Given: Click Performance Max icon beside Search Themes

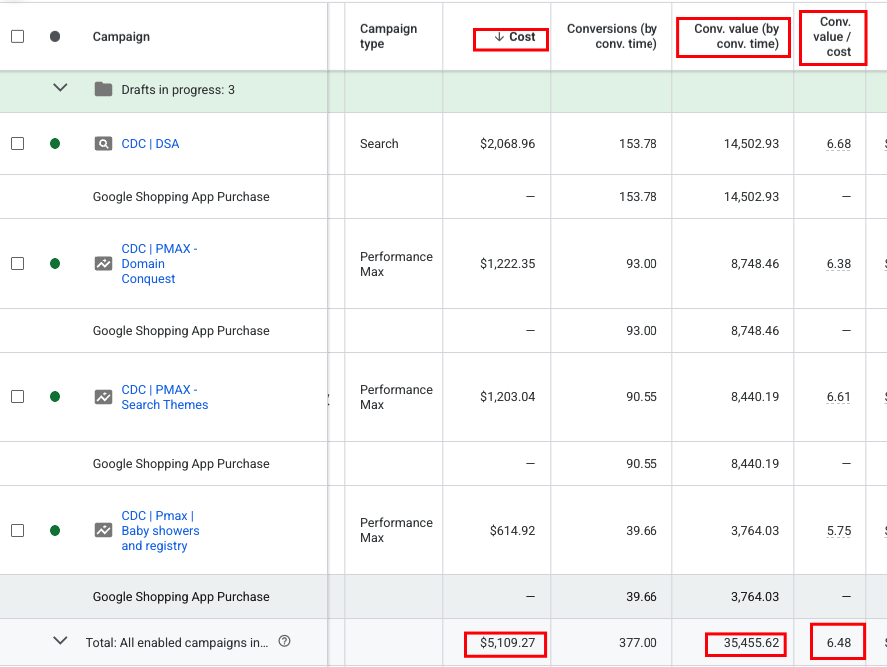Looking at the screenshot, I should (103, 397).
